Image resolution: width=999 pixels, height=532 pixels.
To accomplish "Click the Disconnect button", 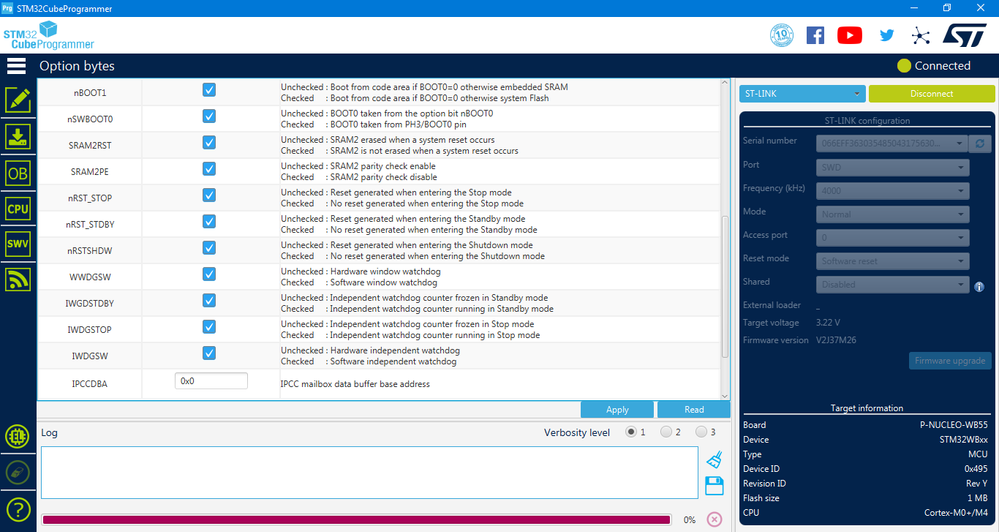I will pos(931,94).
